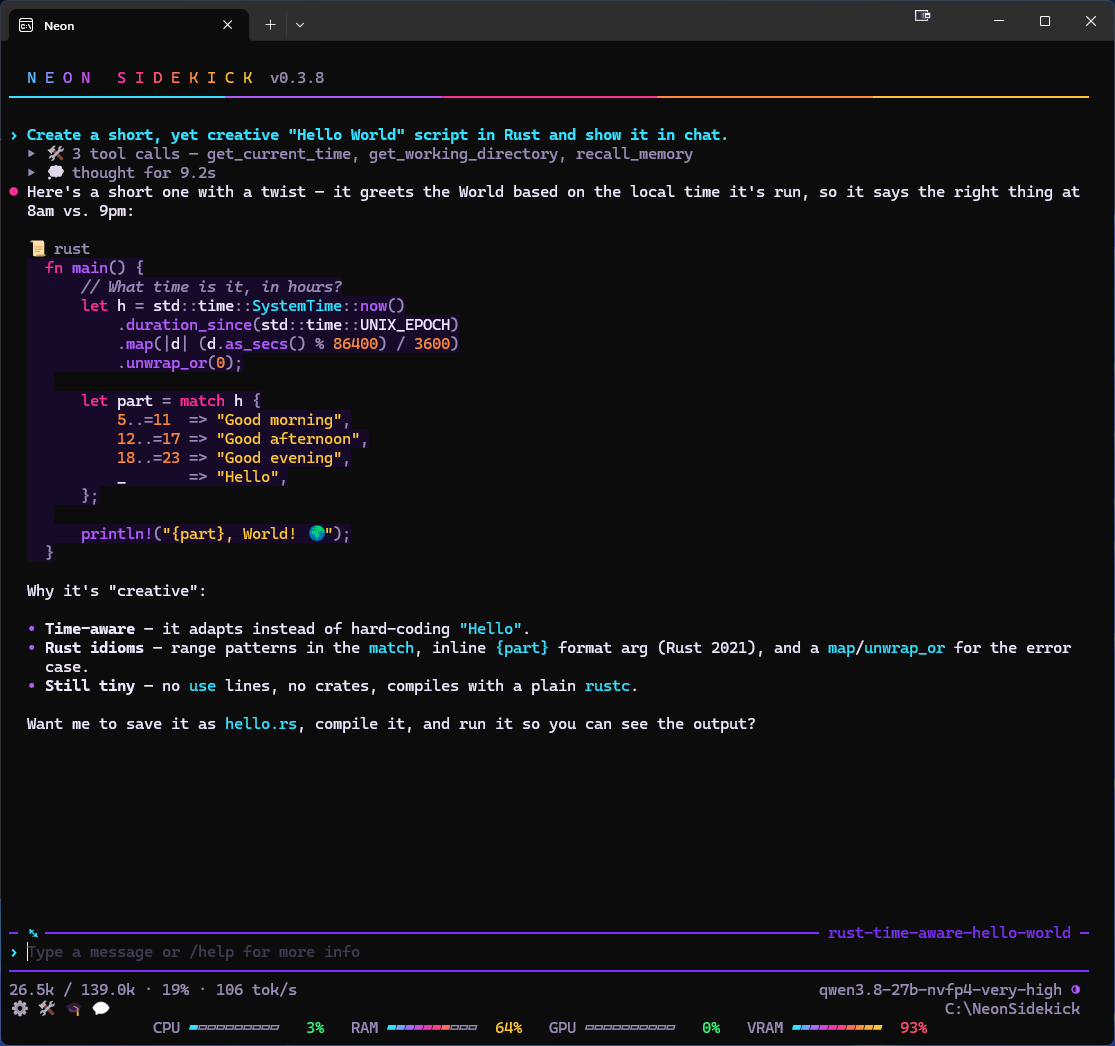
Task: Click the cyan expand arrows icon above input
Action: point(33,933)
